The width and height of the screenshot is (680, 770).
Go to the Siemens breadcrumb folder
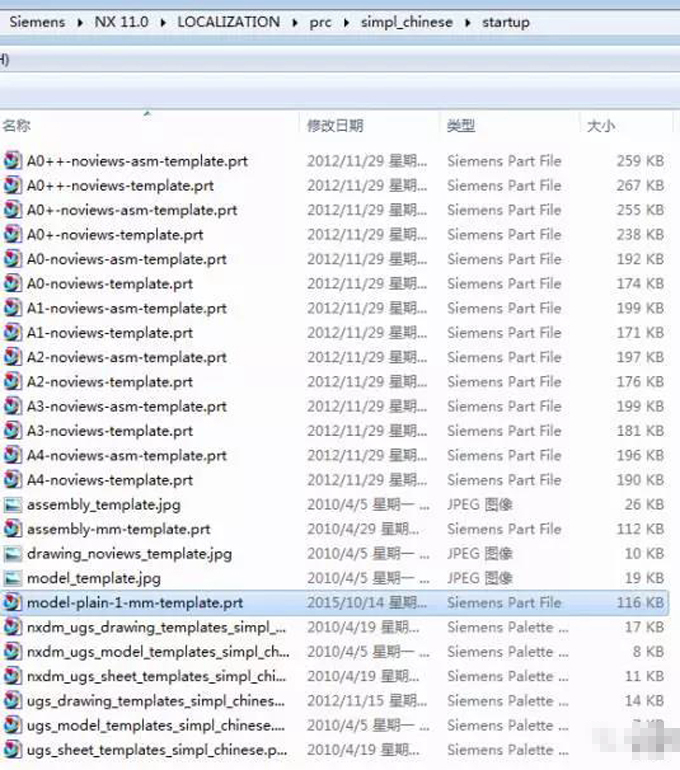tap(36, 22)
